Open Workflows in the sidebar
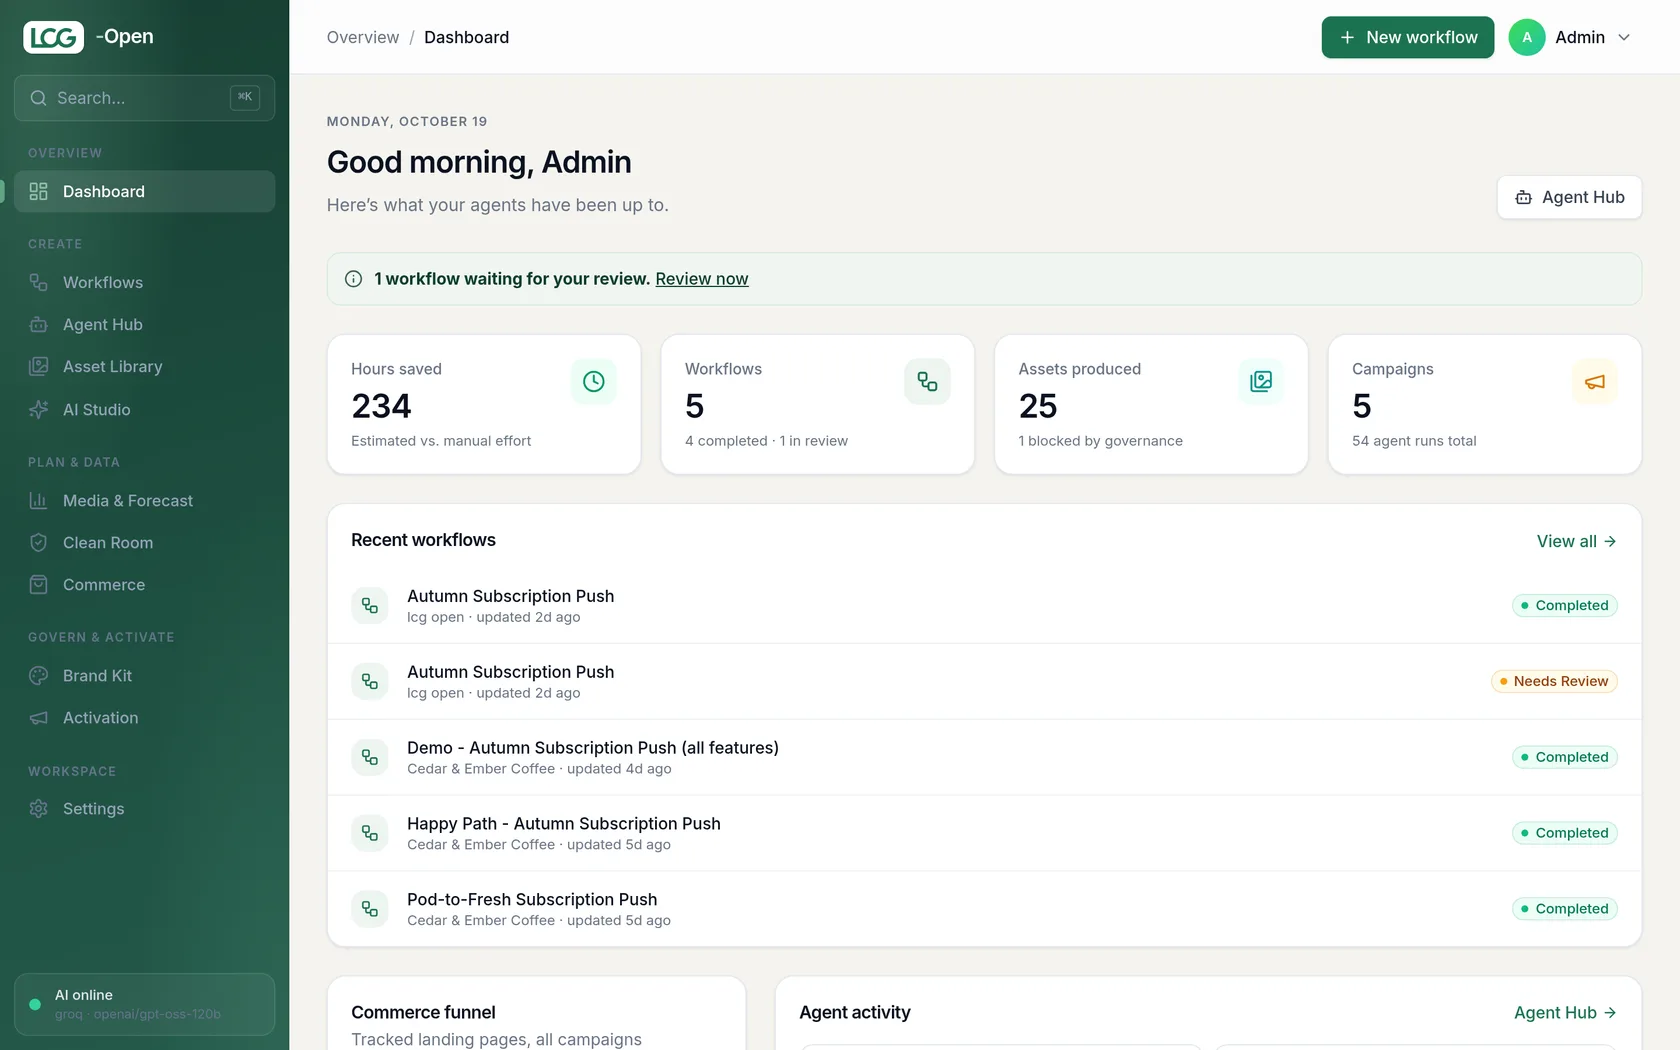This screenshot has width=1680, height=1050. coord(144,283)
